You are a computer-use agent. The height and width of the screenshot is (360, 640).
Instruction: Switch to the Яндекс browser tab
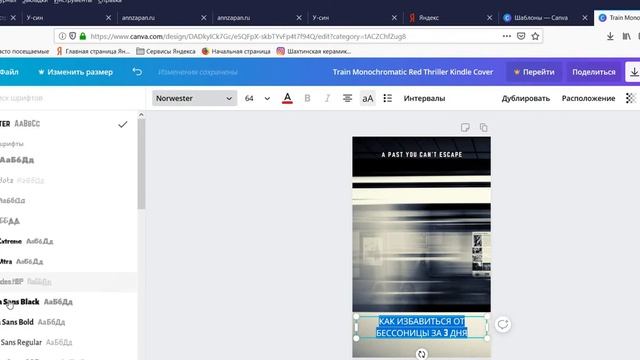pos(429,18)
